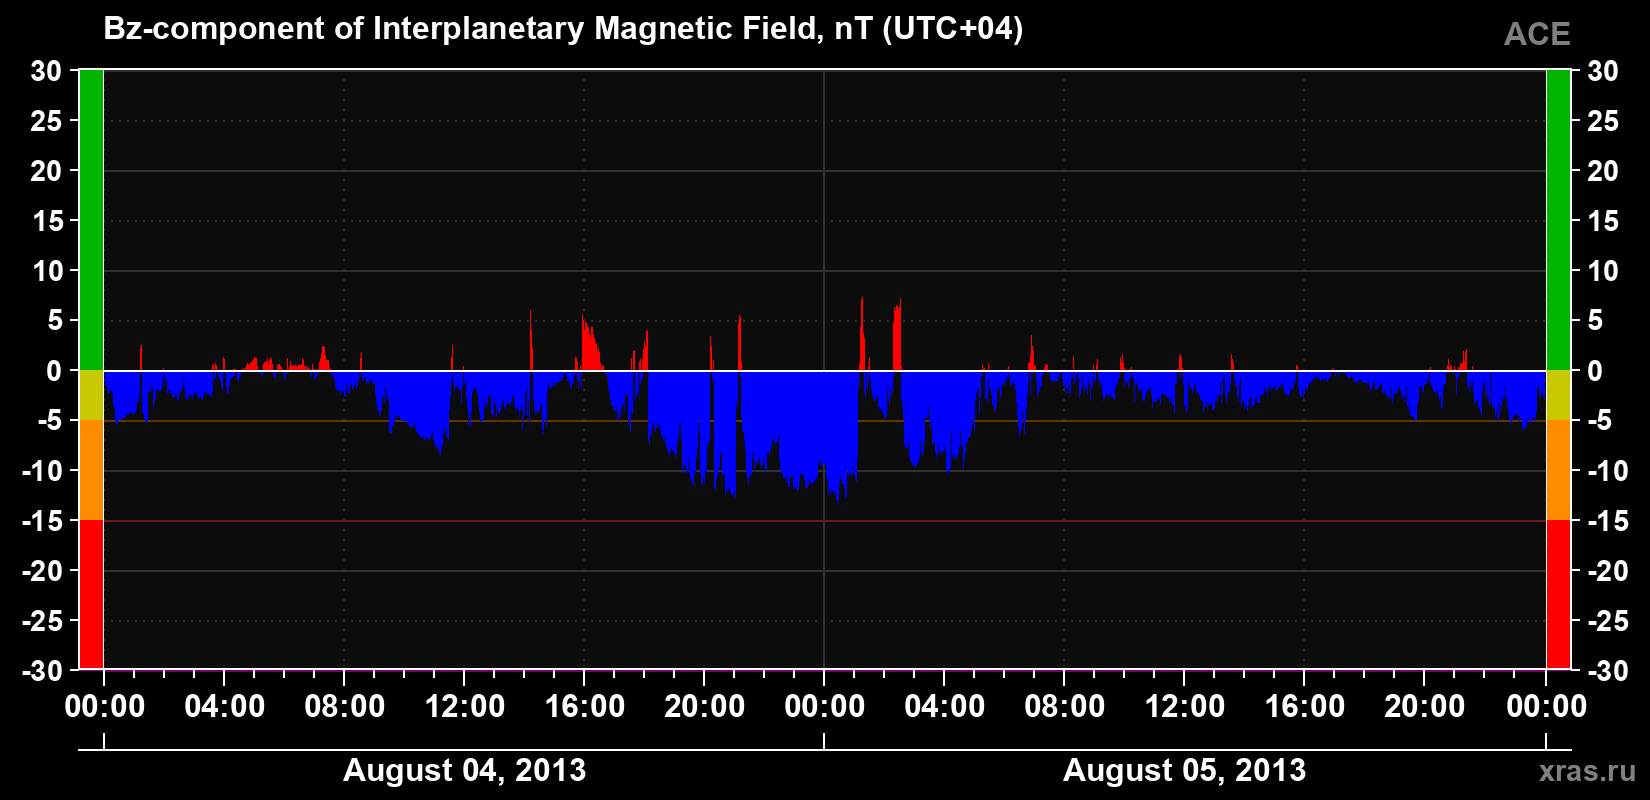The width and height of the screenshot is (1650, 800).
Task: Click the 25 value on right y-axis
Action: click(x=1603, y=121)
